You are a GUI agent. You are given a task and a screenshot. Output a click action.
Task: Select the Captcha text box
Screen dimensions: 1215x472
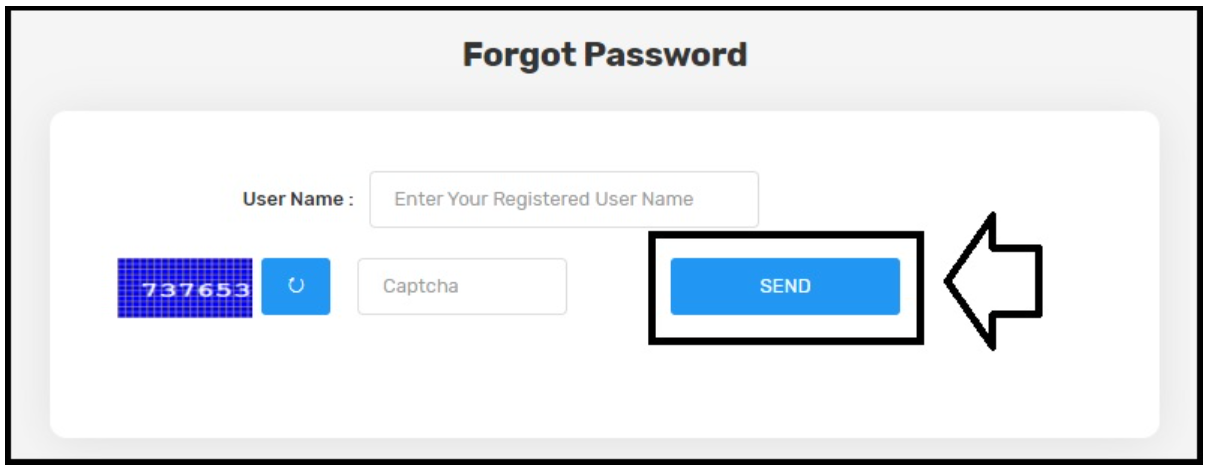(462, 286)
